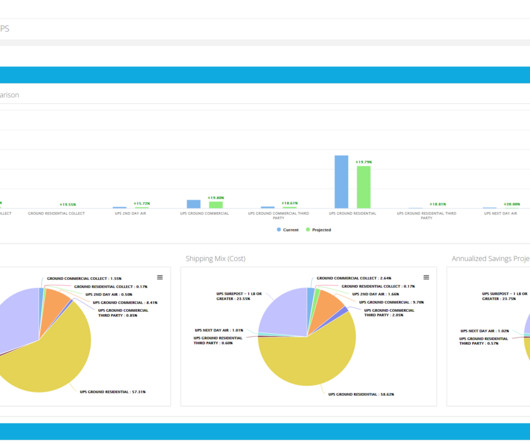Screen dimensions: 530x442
Task: Click the blue Current bar for UPS Ground Residential
Action: [x=341, y=182]
